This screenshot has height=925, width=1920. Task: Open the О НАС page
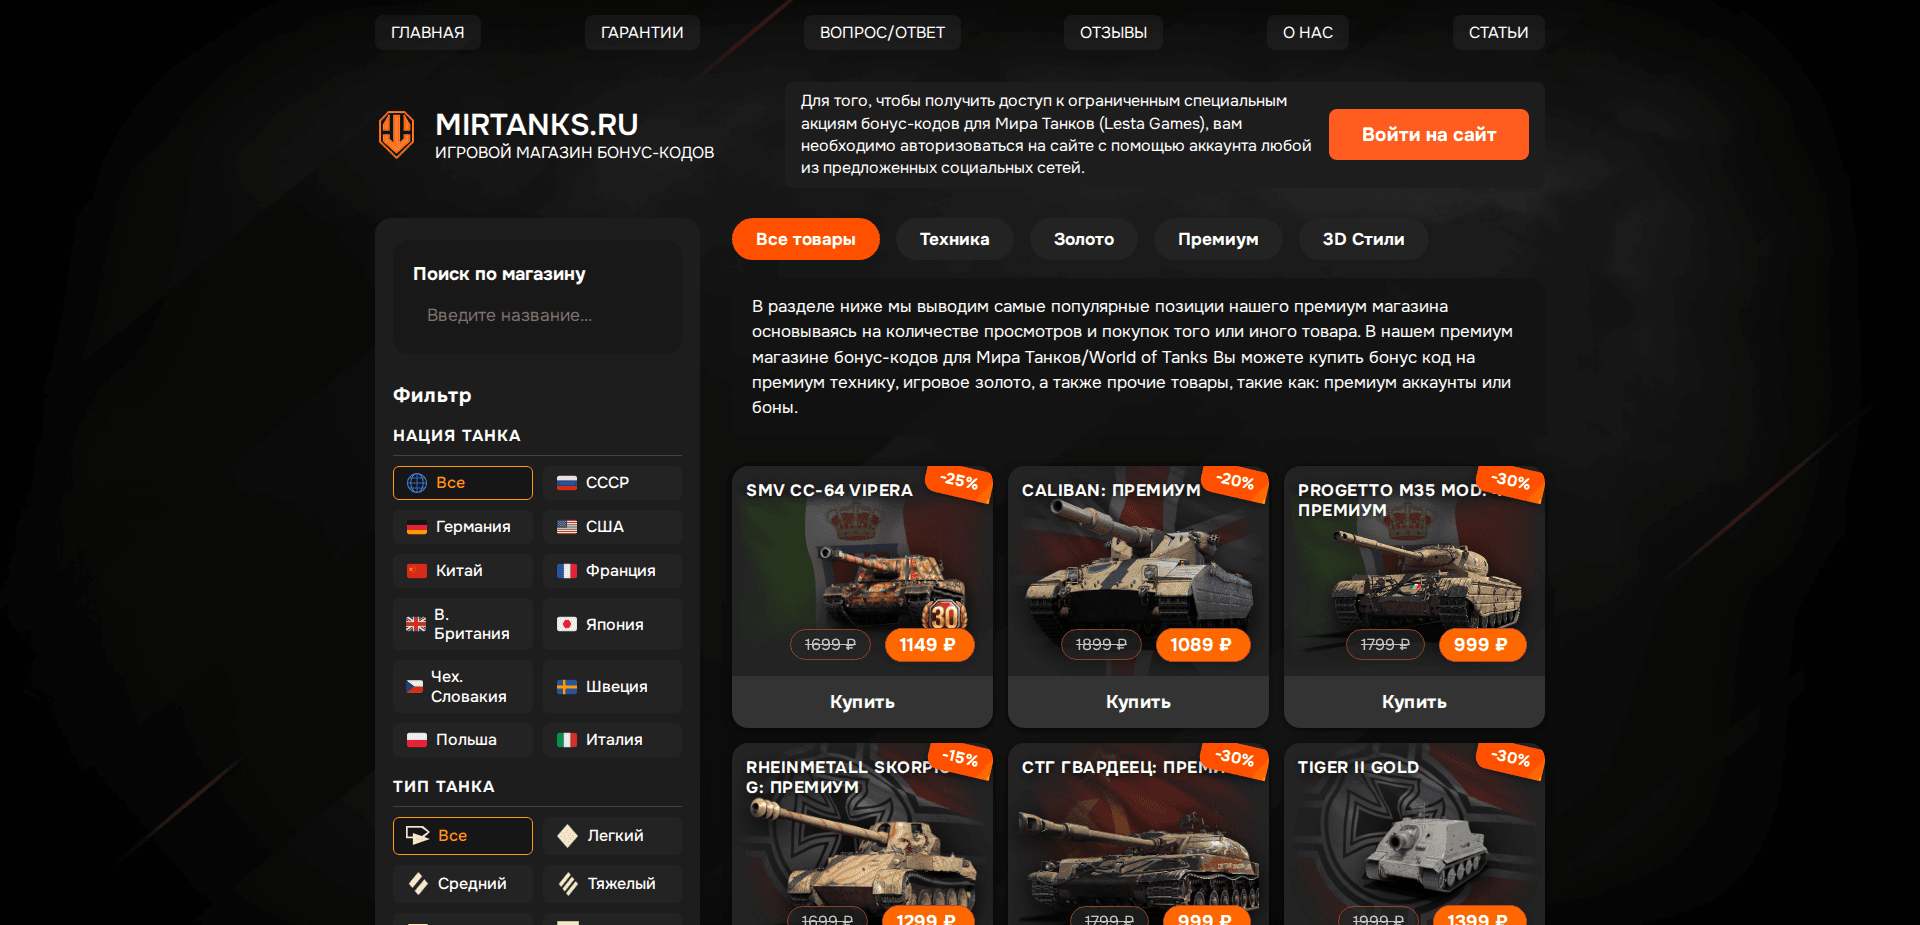point(1308,33)
